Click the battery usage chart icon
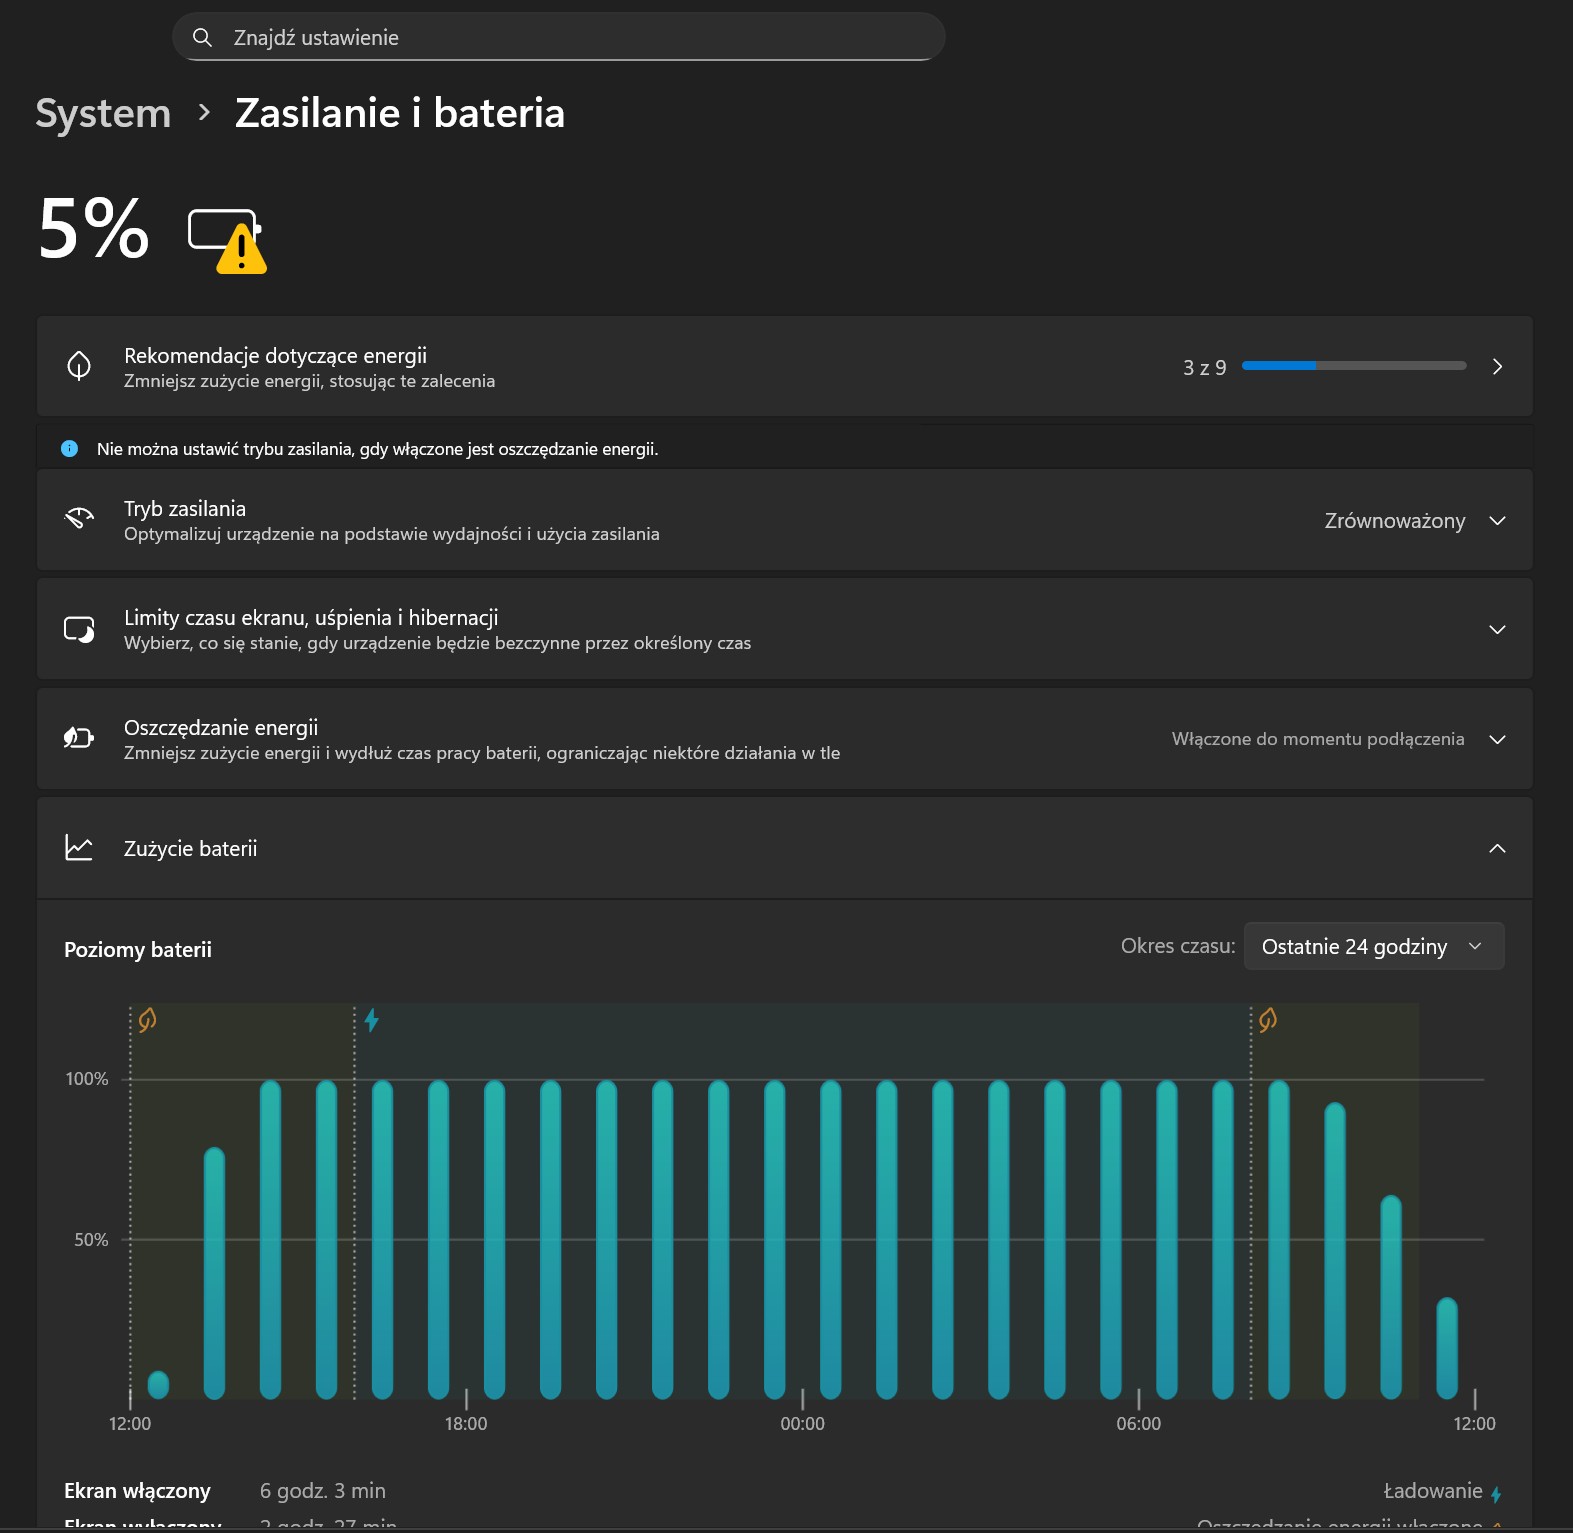Screen dimensions: 1573x1533 point(79,848)
